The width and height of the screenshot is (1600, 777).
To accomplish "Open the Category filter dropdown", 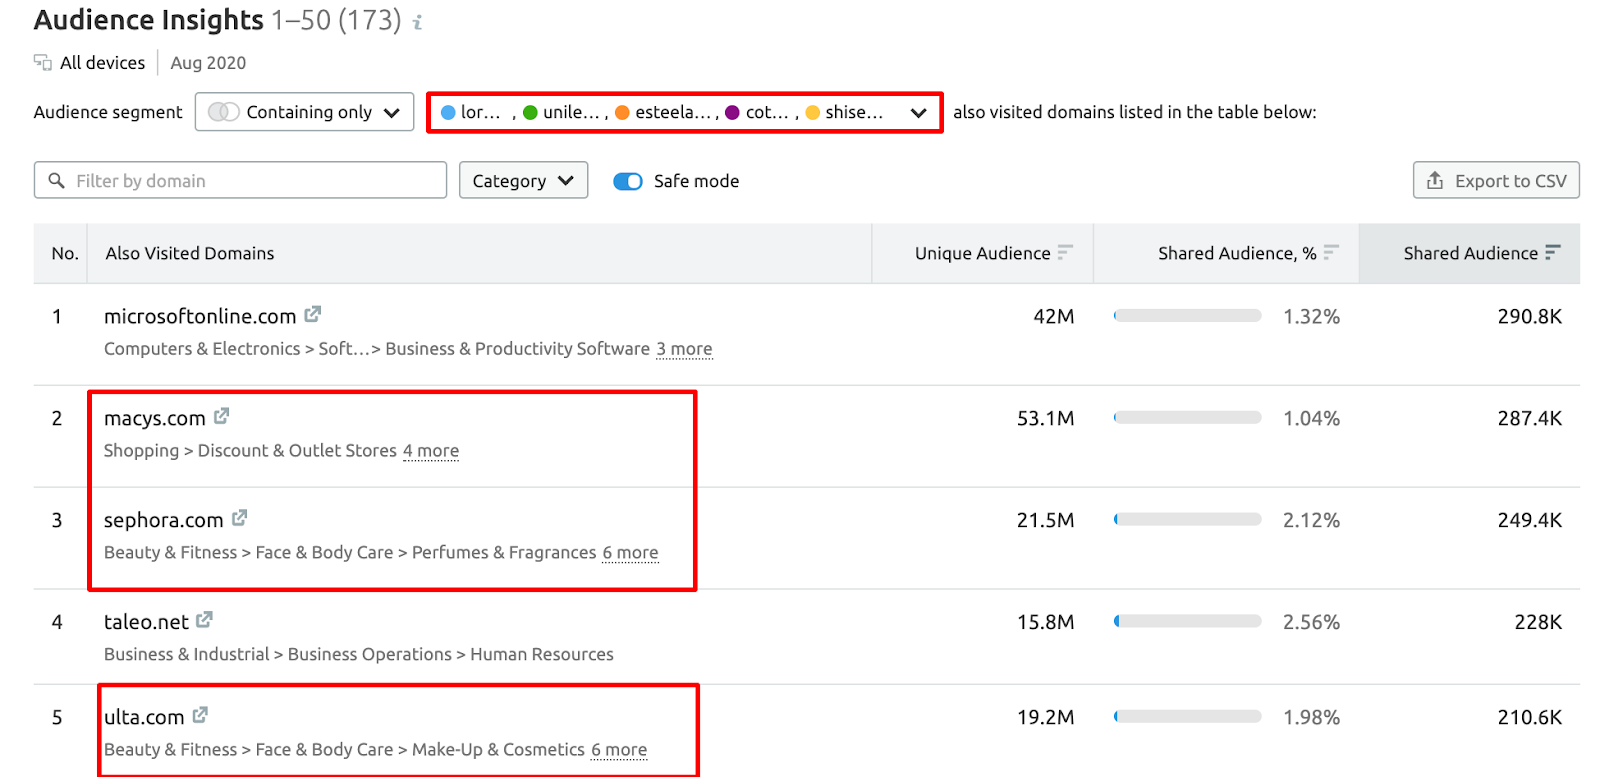I will point(523,181).
